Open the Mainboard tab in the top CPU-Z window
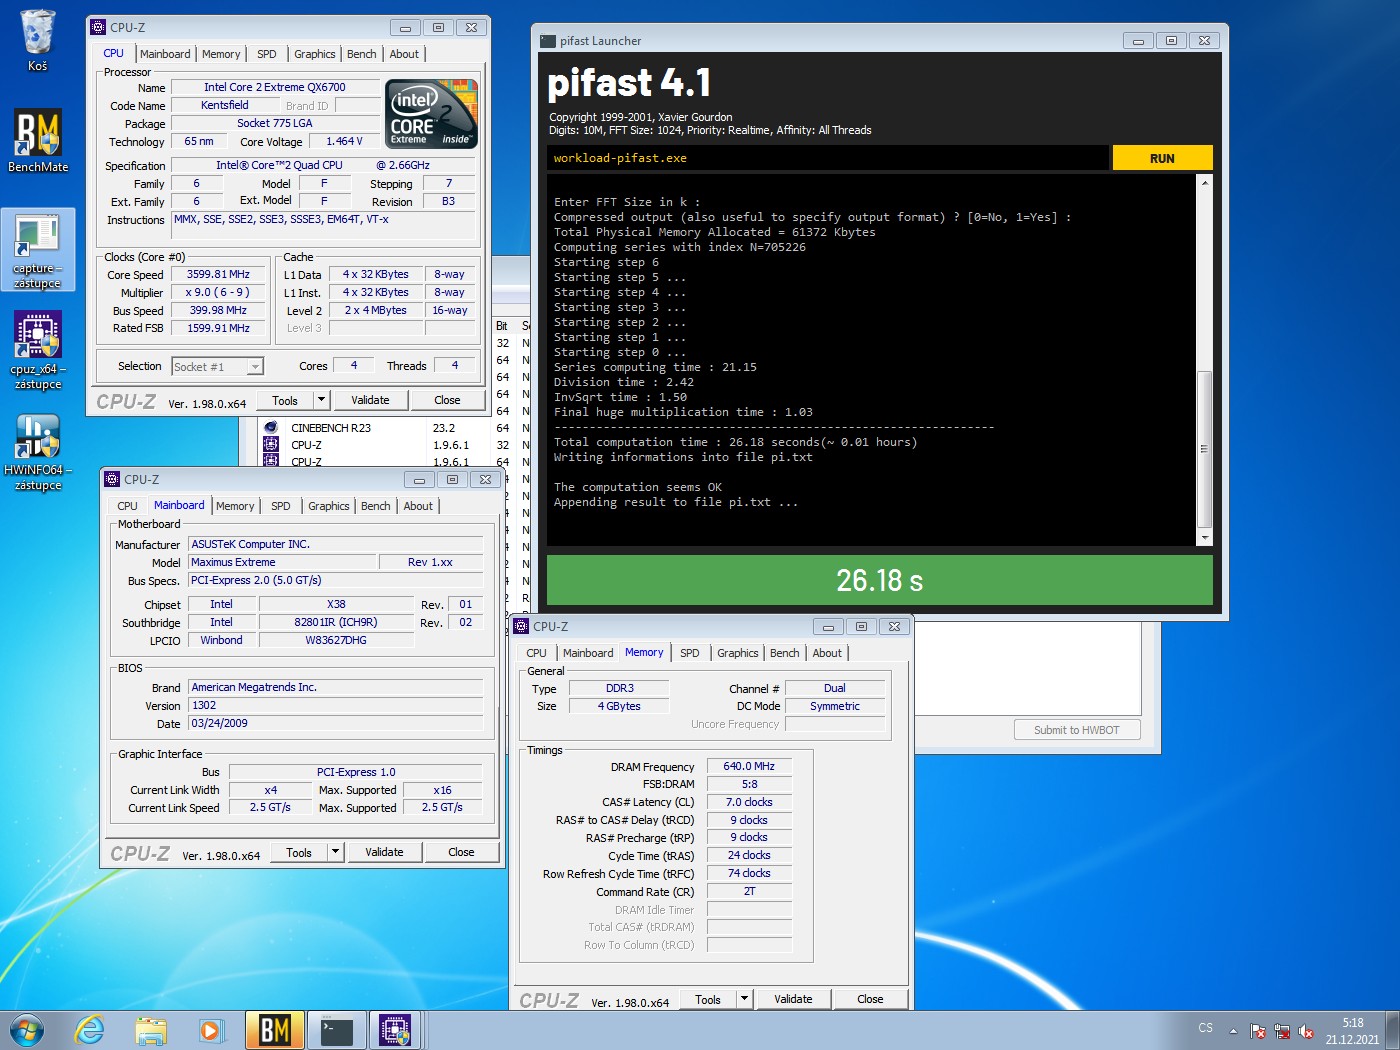 click(x=165, y=54)
